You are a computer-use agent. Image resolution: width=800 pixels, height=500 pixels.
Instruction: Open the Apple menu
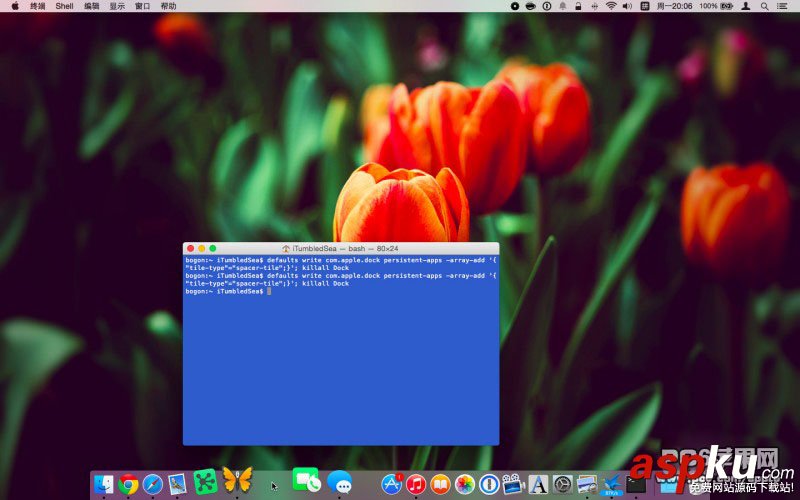pos(15,6)
